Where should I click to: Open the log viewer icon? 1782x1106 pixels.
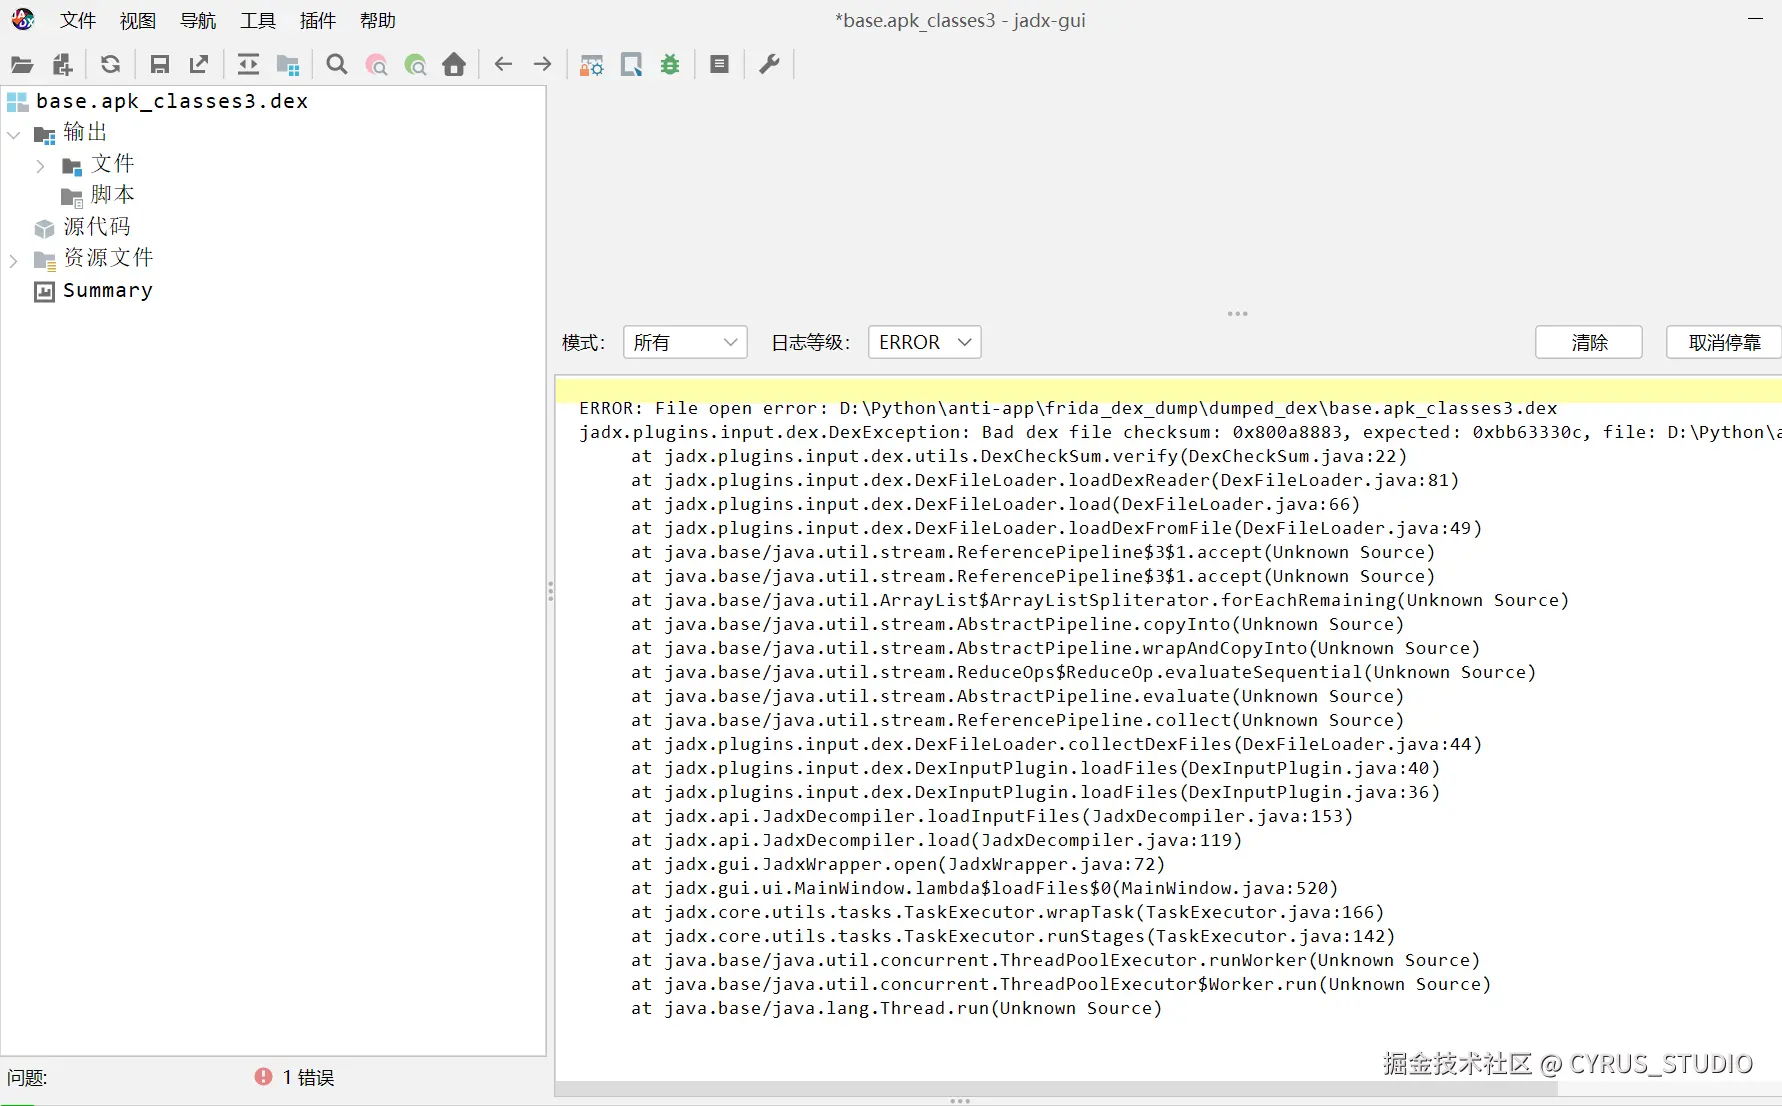[719, 65]
